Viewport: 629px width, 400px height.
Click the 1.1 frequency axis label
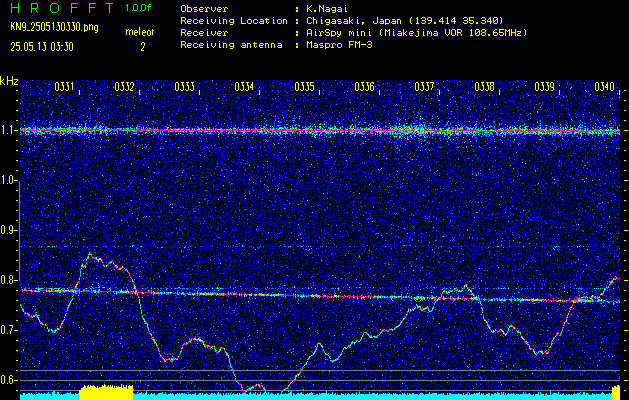6,131
